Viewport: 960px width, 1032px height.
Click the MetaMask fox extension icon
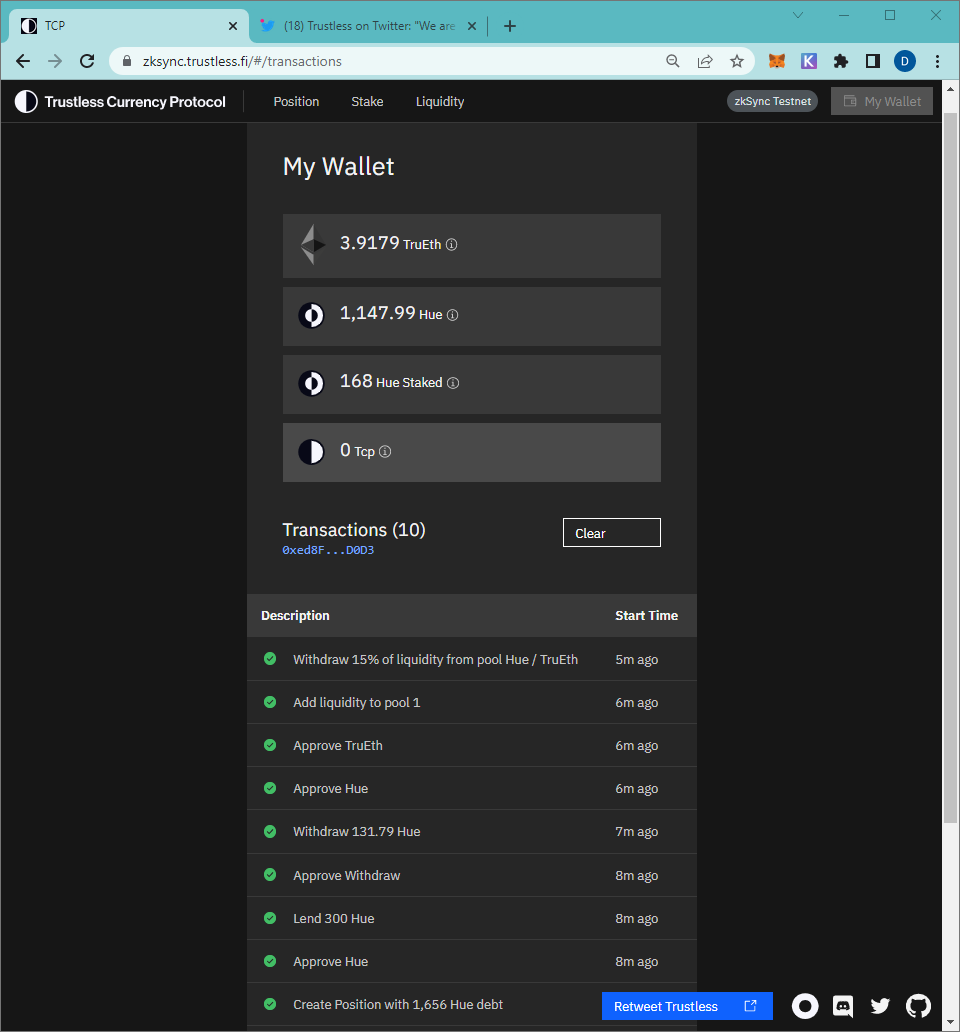tap(777, 61)
